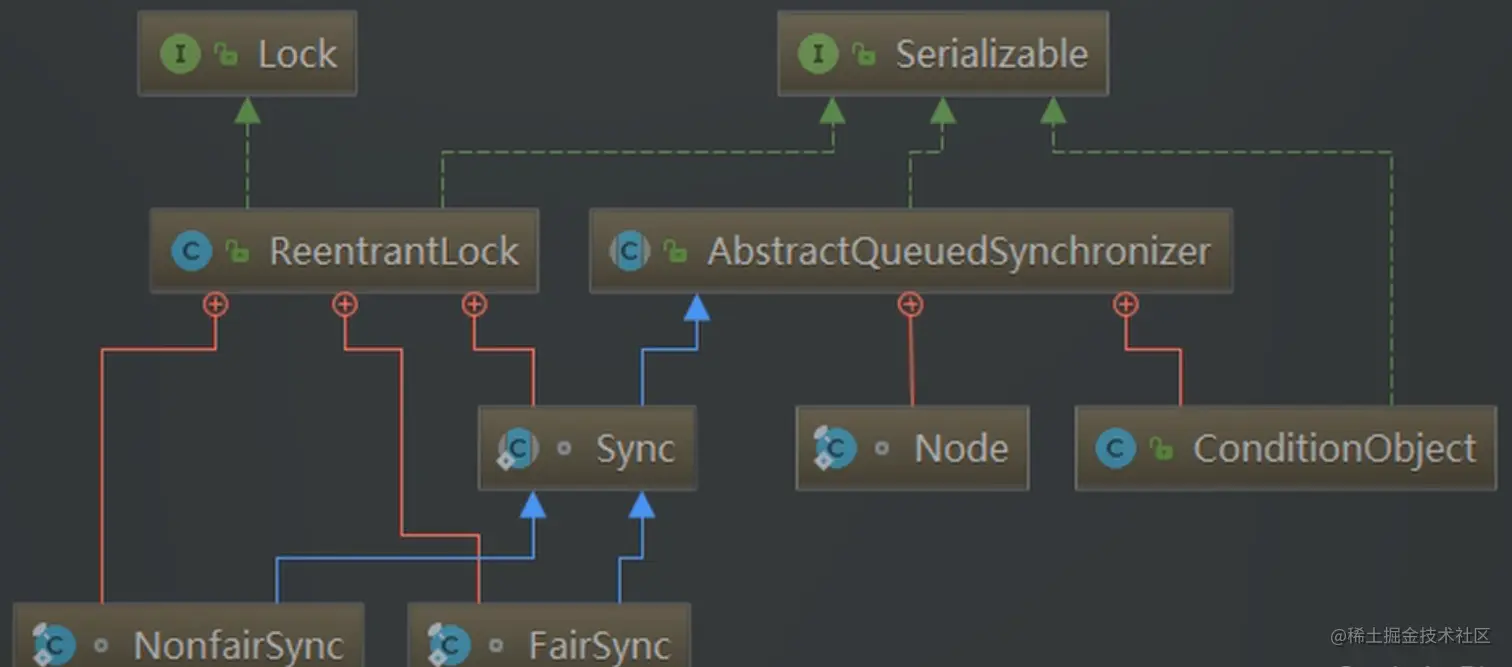
Task: Click the middle inner-class plus marker under ReentrantLock
Action: tap(345, 304)
